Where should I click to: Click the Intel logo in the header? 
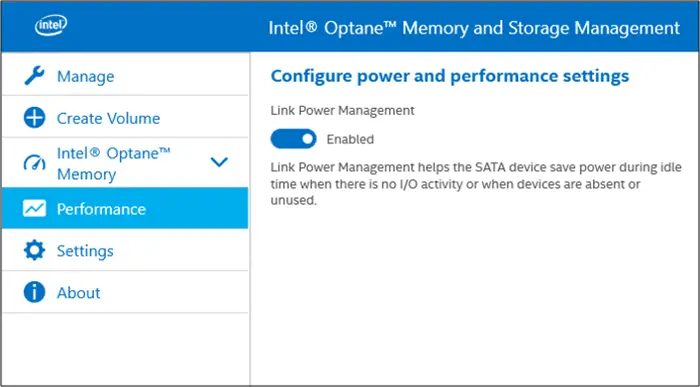(51, 26)
